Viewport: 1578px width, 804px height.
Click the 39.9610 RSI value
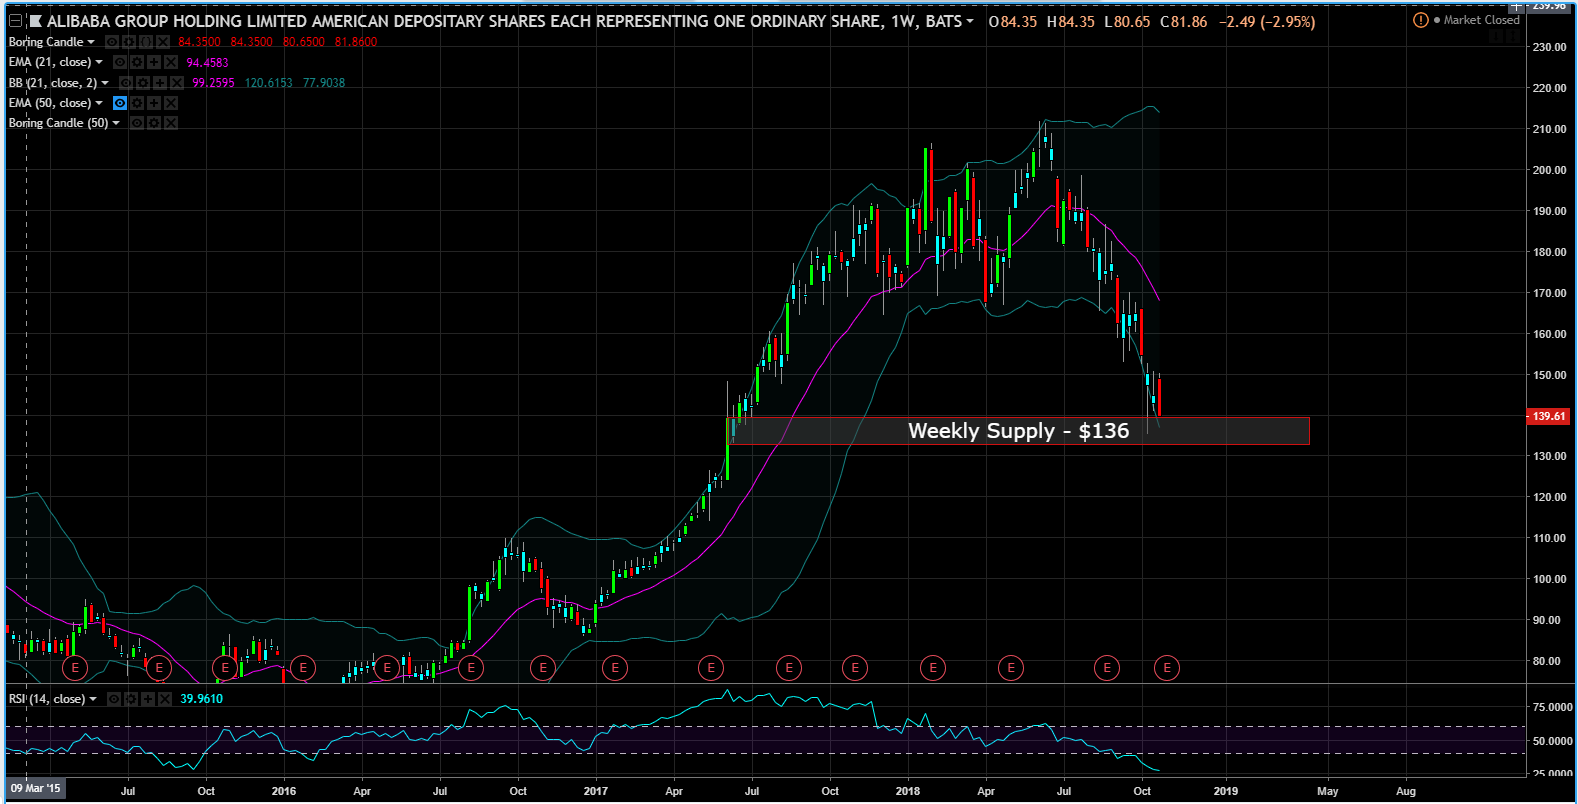[x=202, y=699]
